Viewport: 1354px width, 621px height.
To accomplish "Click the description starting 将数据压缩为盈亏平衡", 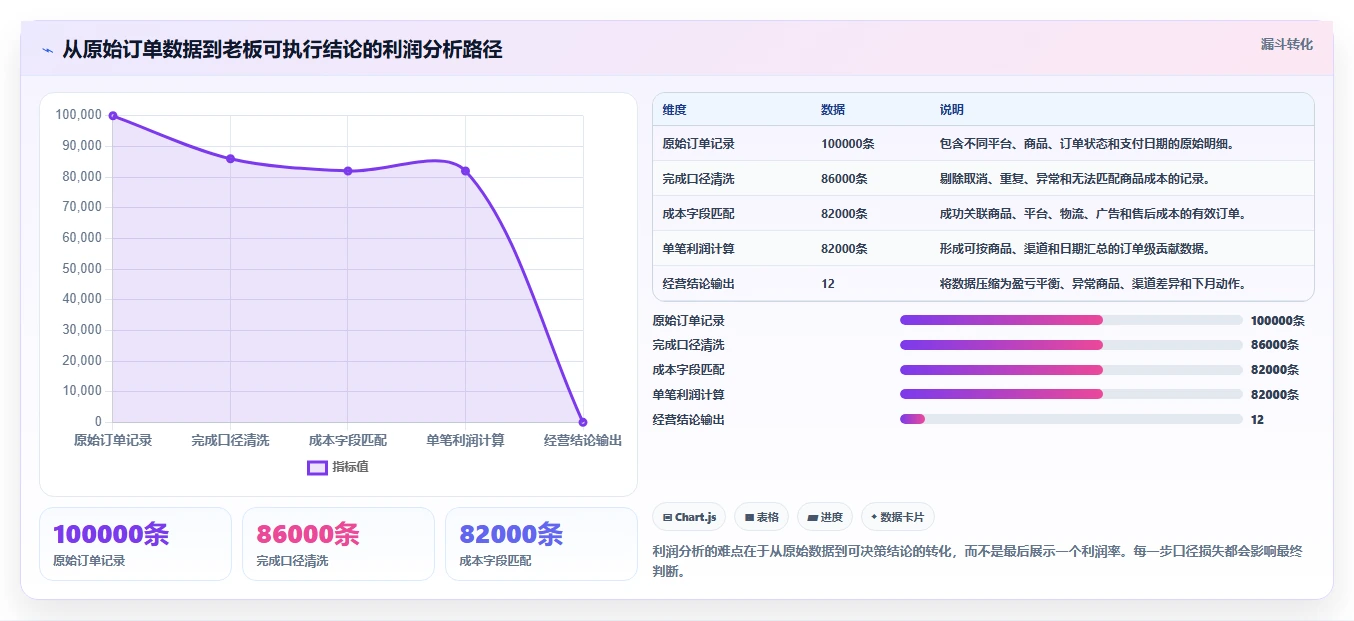I will point(1092,284).
